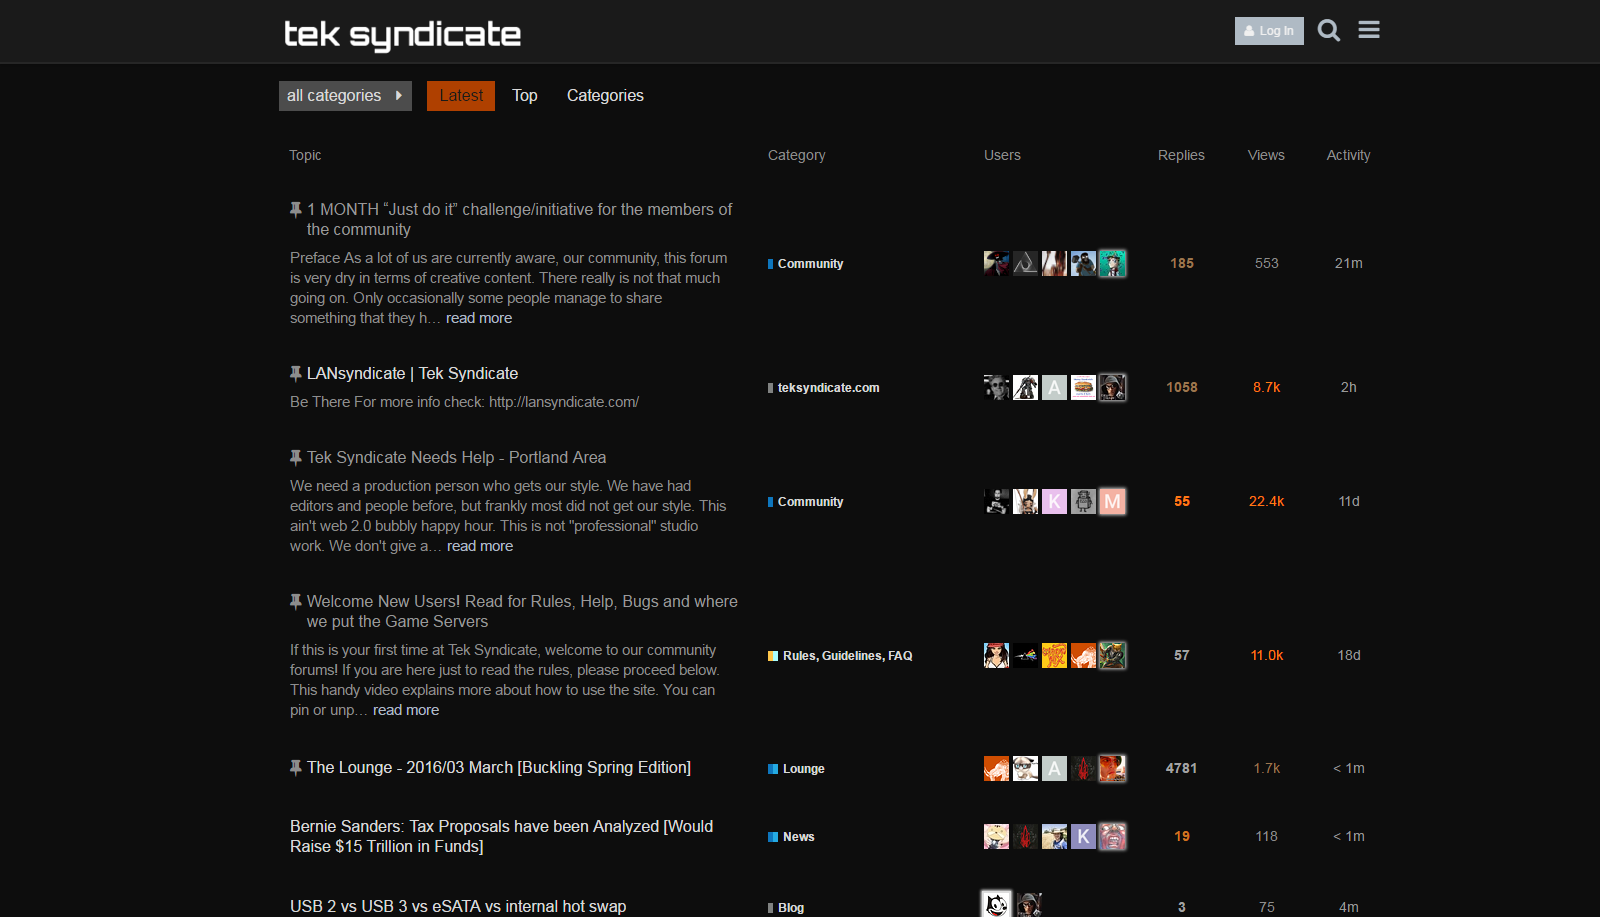Click burger avatar in LANsyndicate row
The height and width of the screenshot is (917, 1600).
pos(1083,387)
